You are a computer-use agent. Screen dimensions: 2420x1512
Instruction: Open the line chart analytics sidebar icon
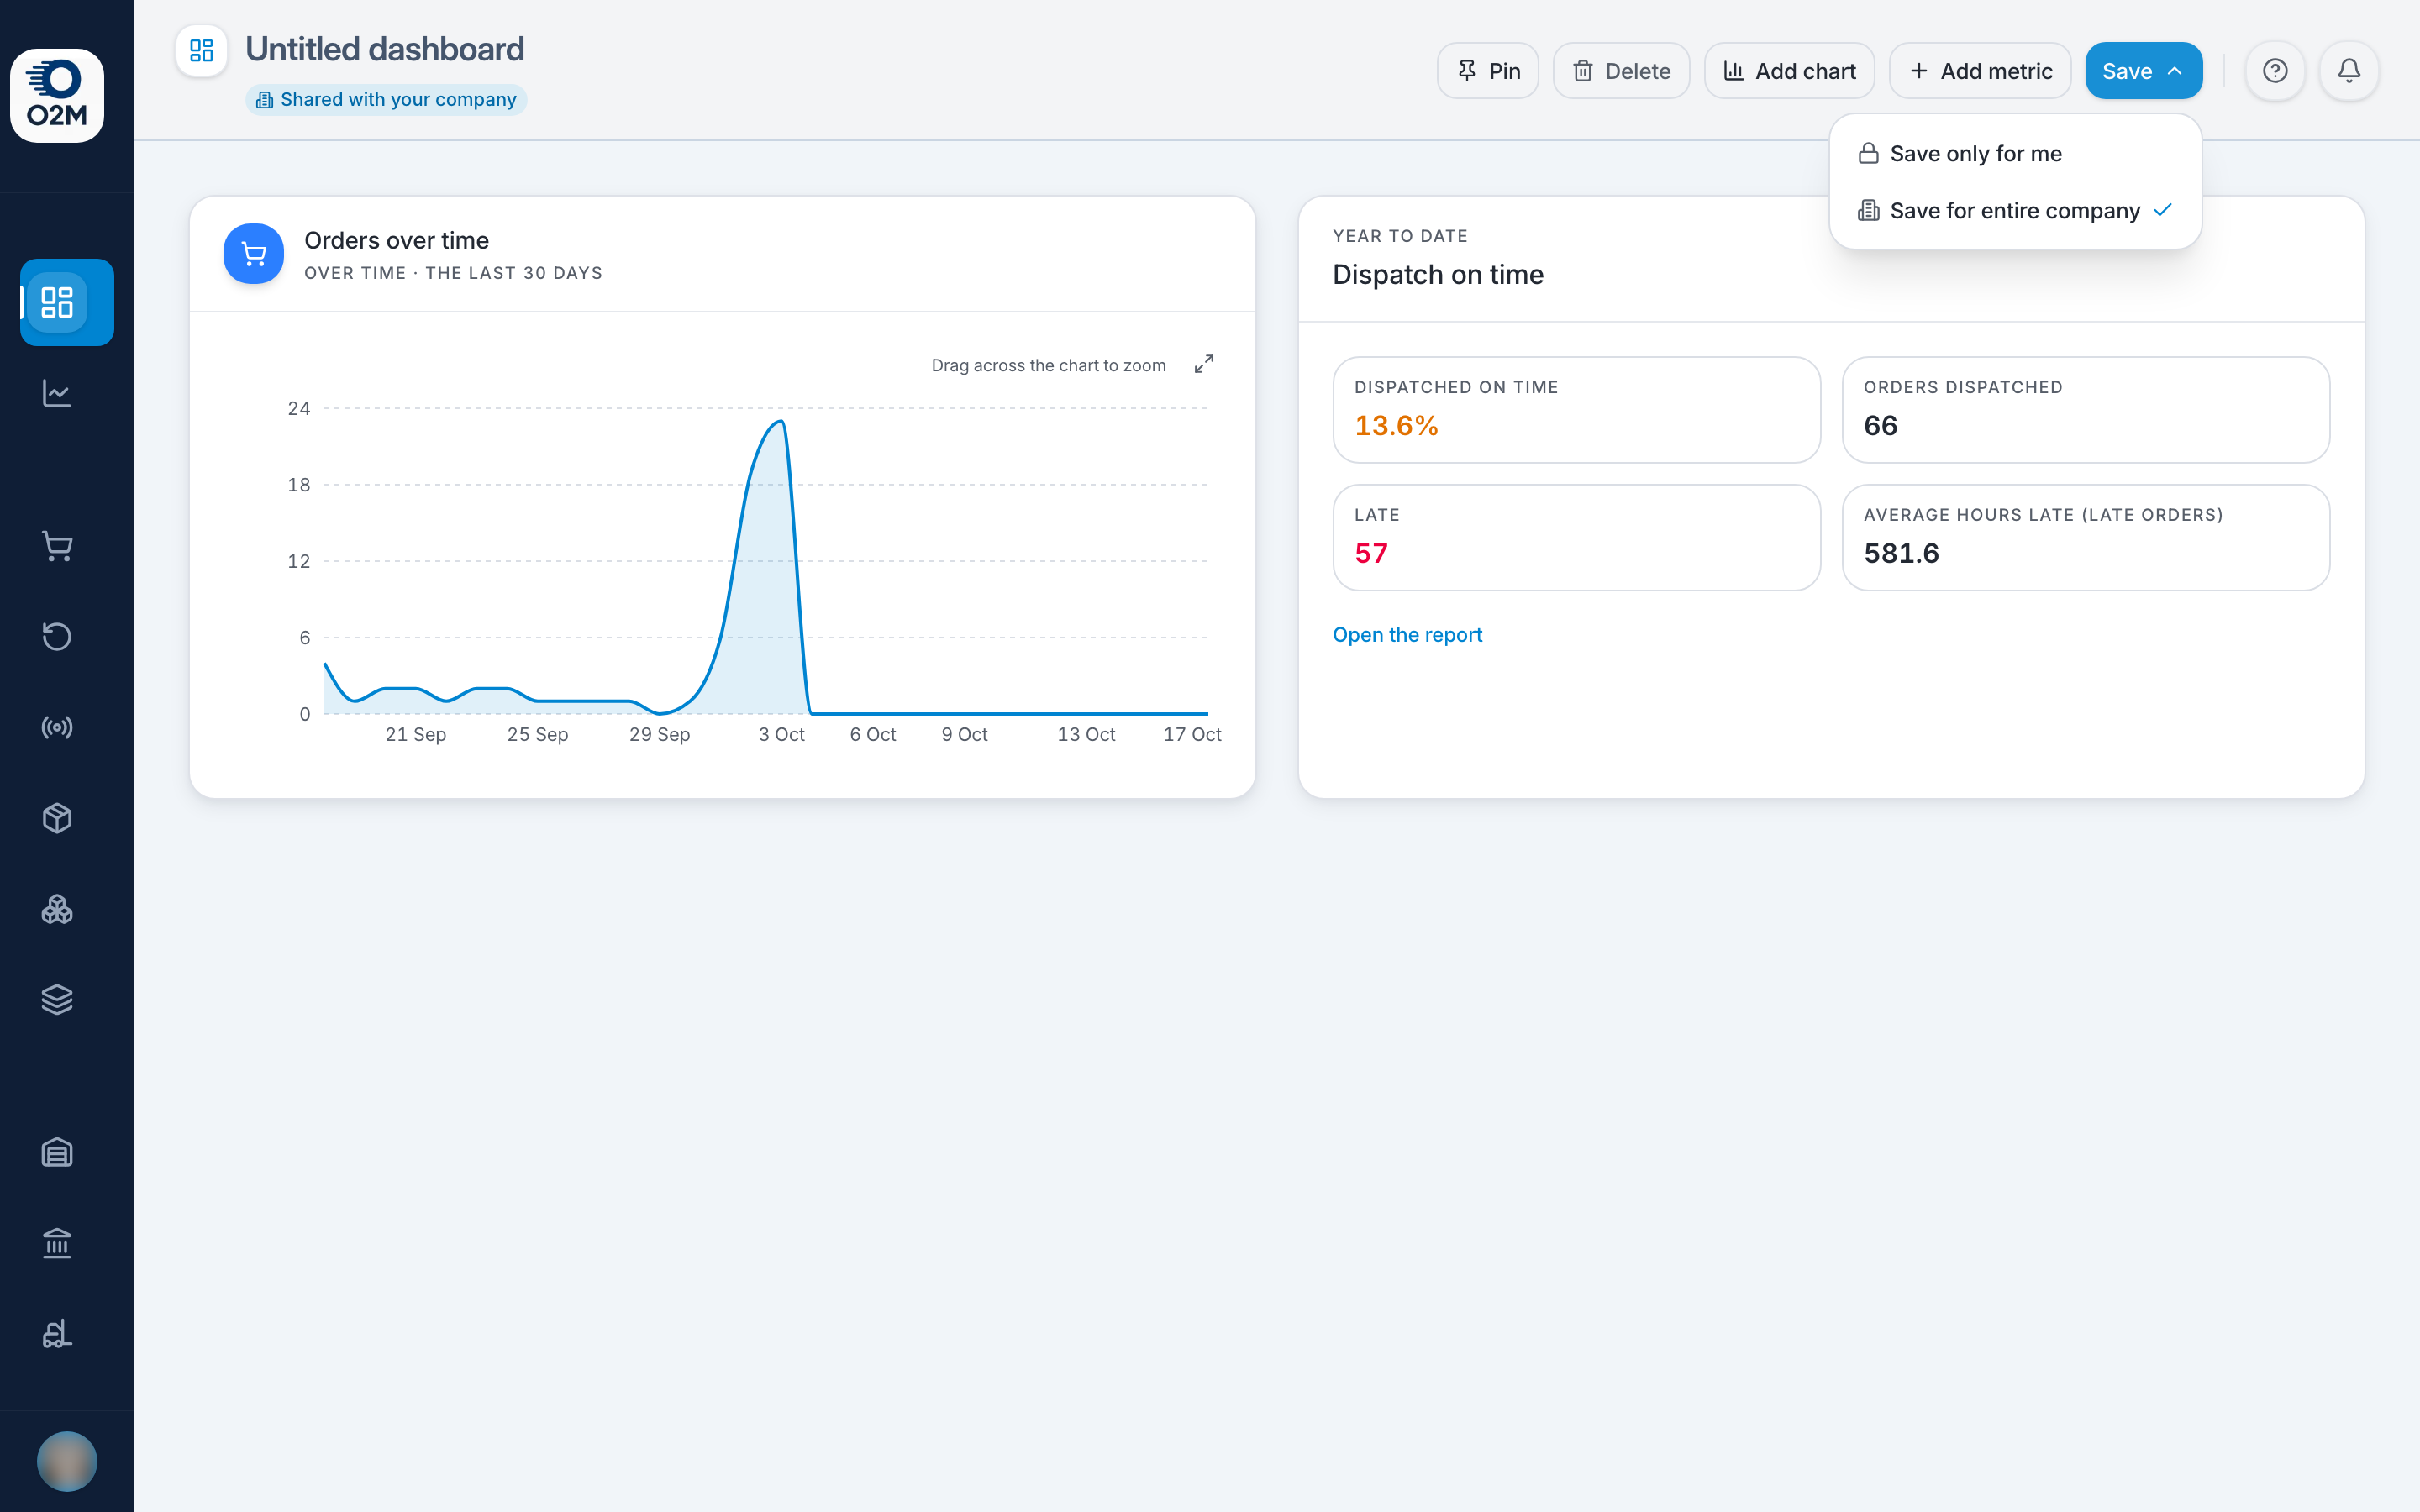point(57,393)
